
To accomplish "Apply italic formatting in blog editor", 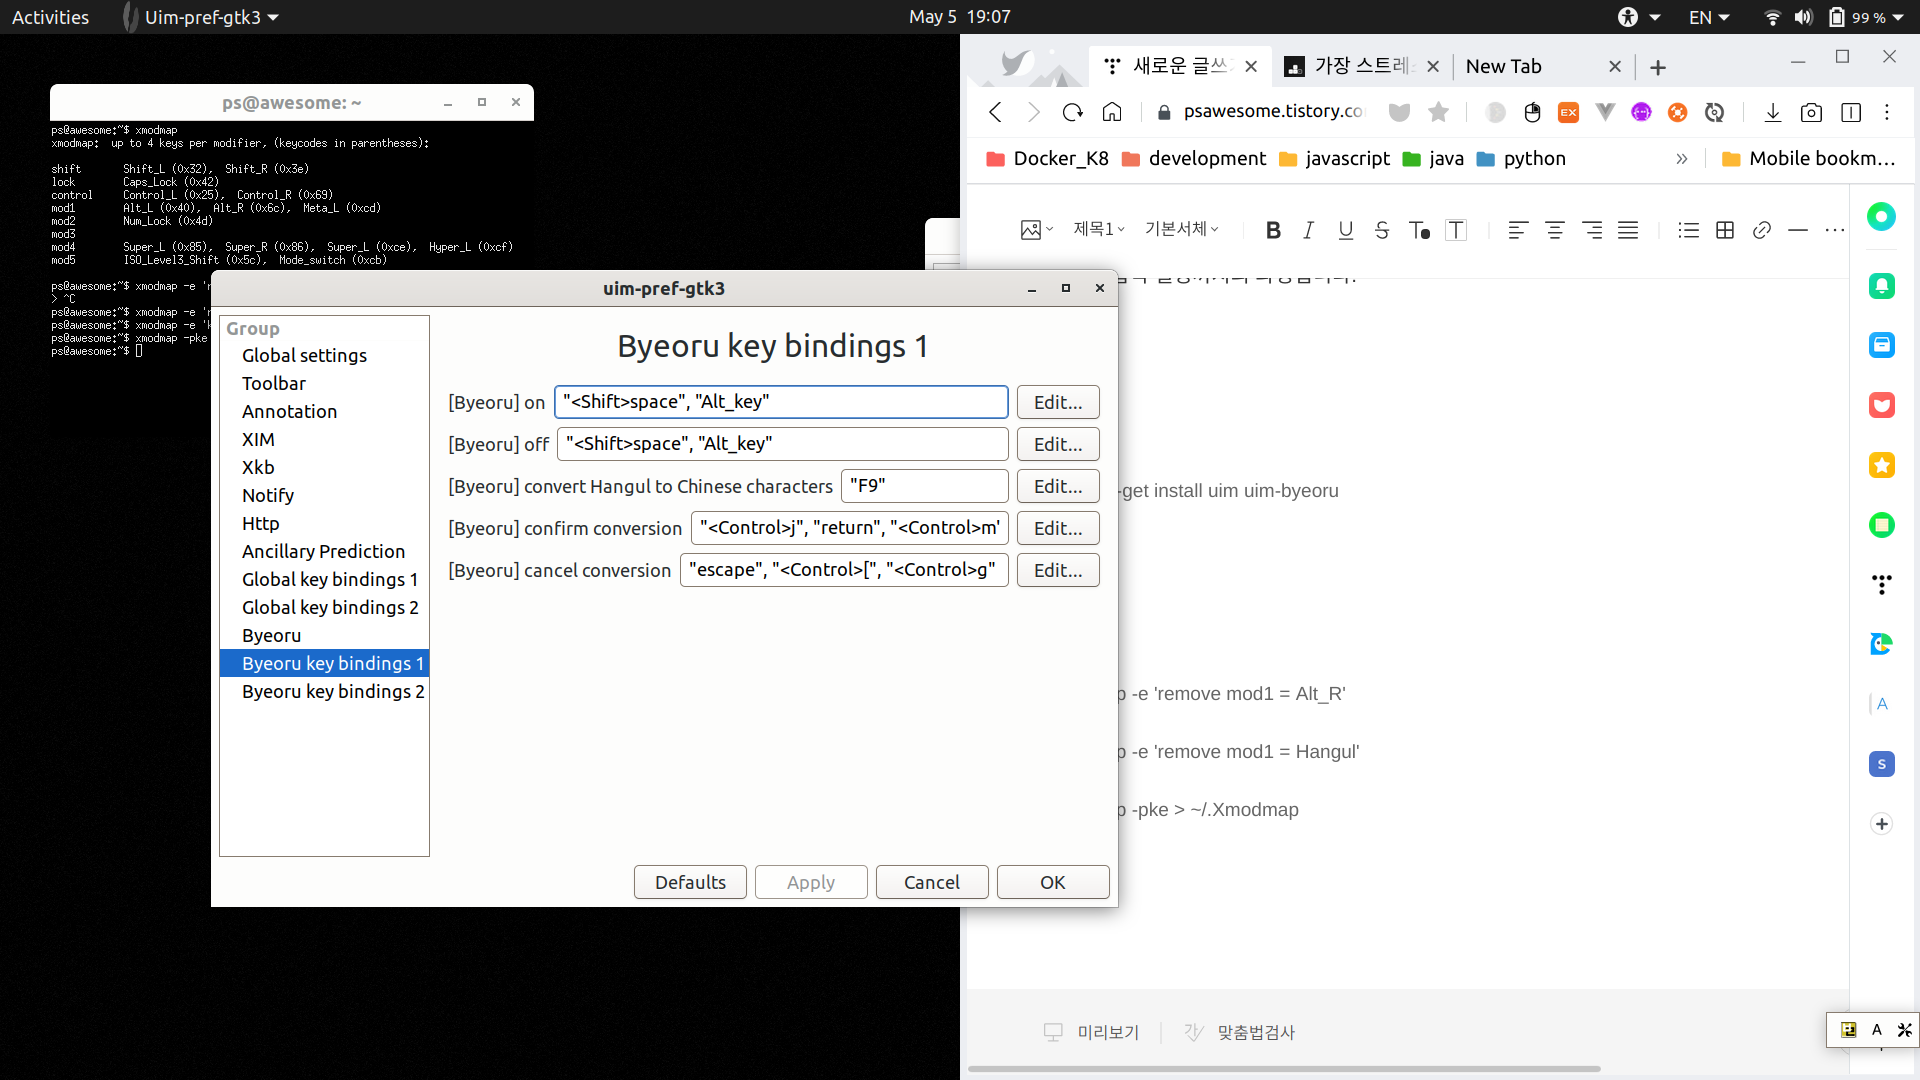I will (x=1308, y=230).
